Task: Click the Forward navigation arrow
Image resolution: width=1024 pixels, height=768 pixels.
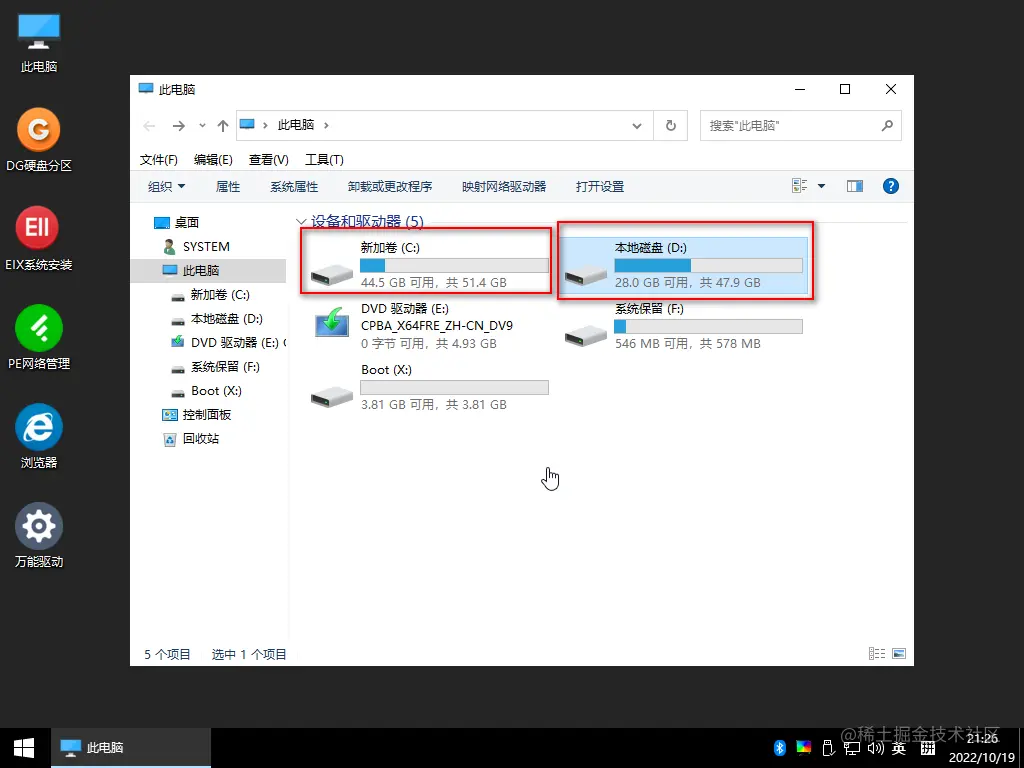Action: pos(178,126)
